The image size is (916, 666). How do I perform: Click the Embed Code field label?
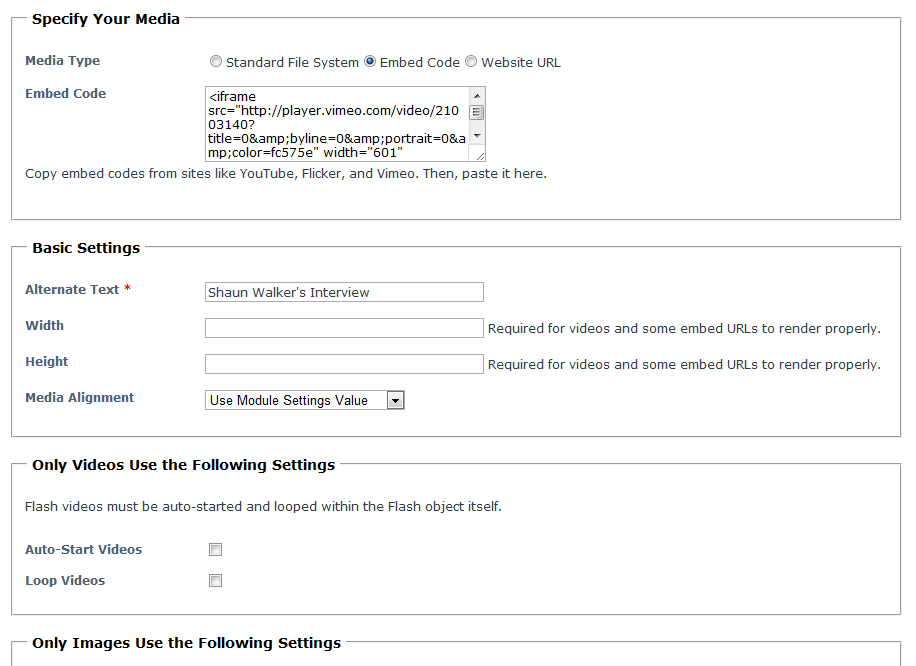tap(65, 93)
